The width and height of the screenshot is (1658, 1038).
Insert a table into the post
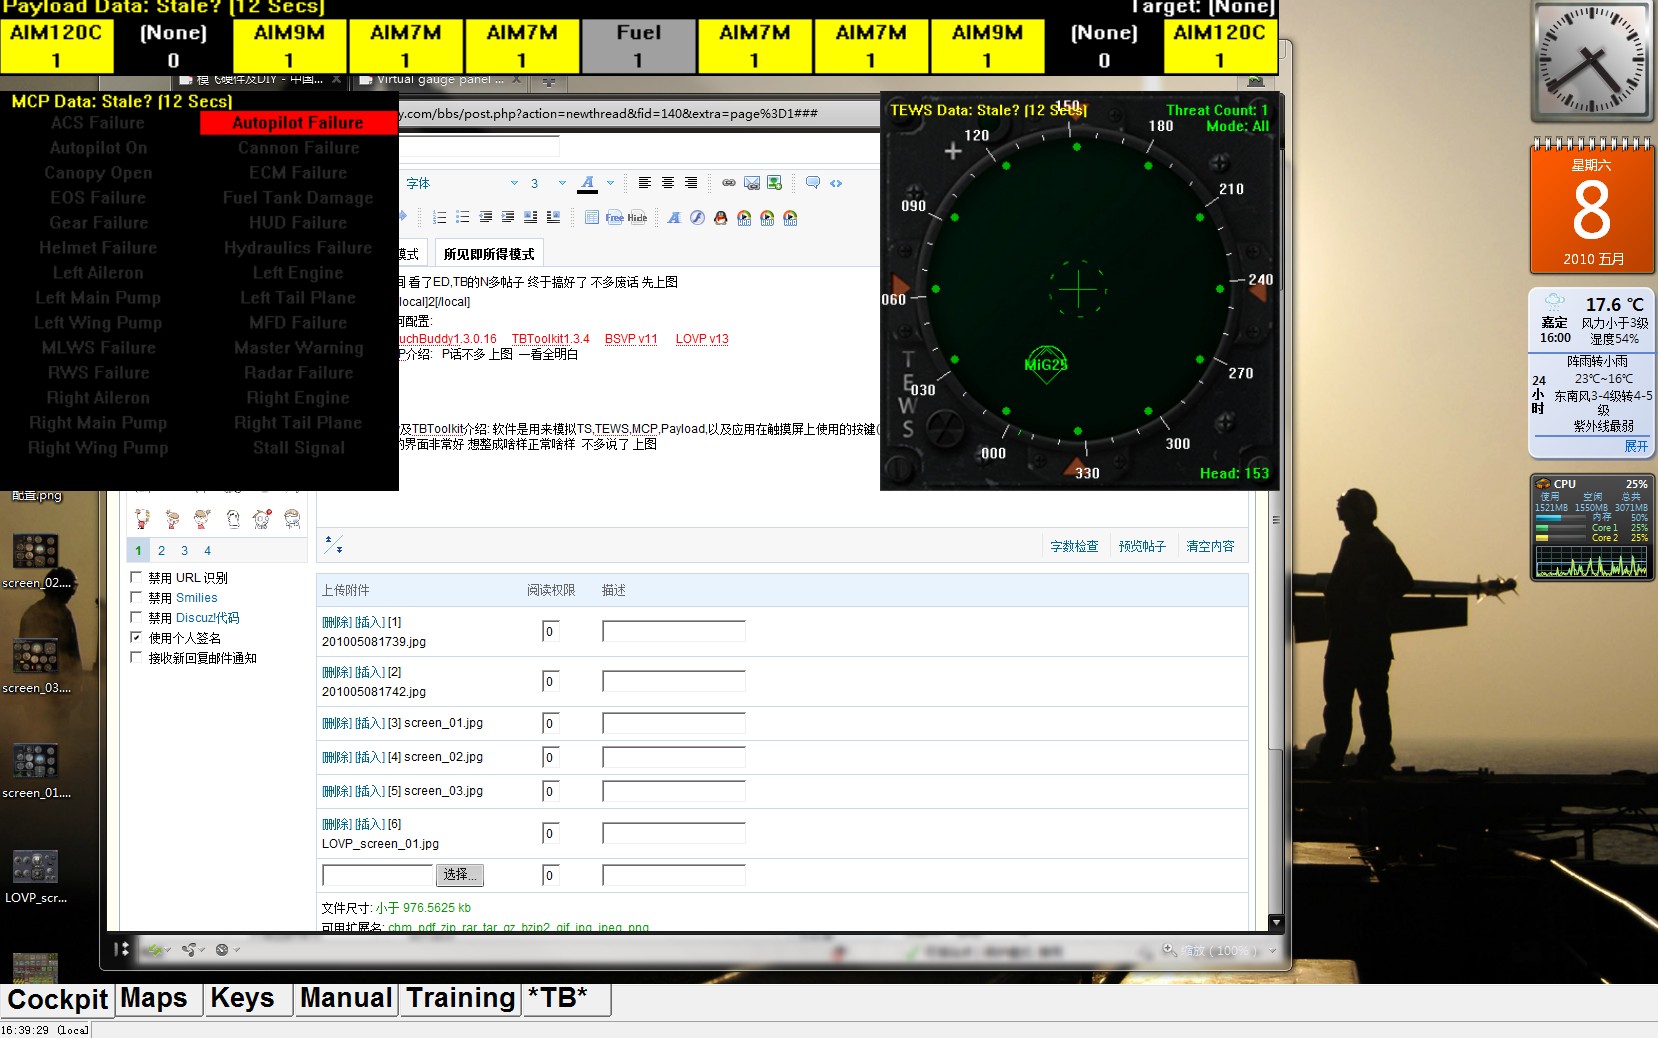click(592, 217)
